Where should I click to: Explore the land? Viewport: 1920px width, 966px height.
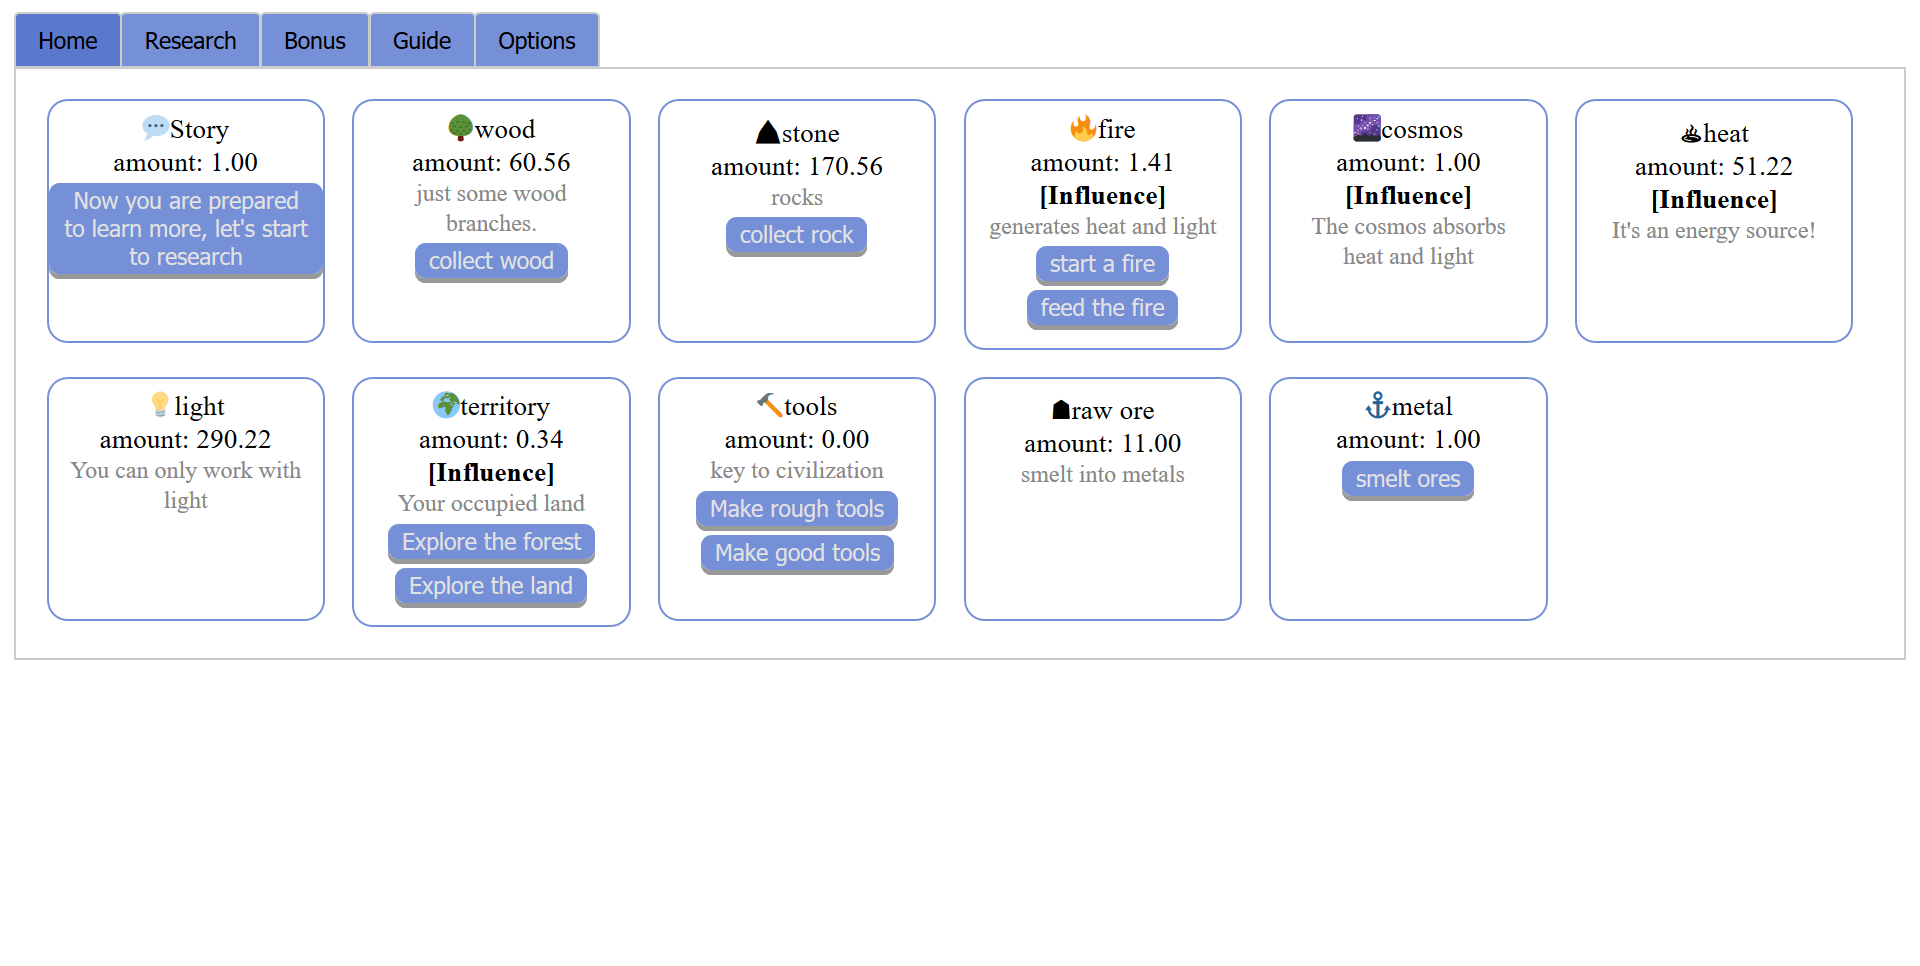491,587
